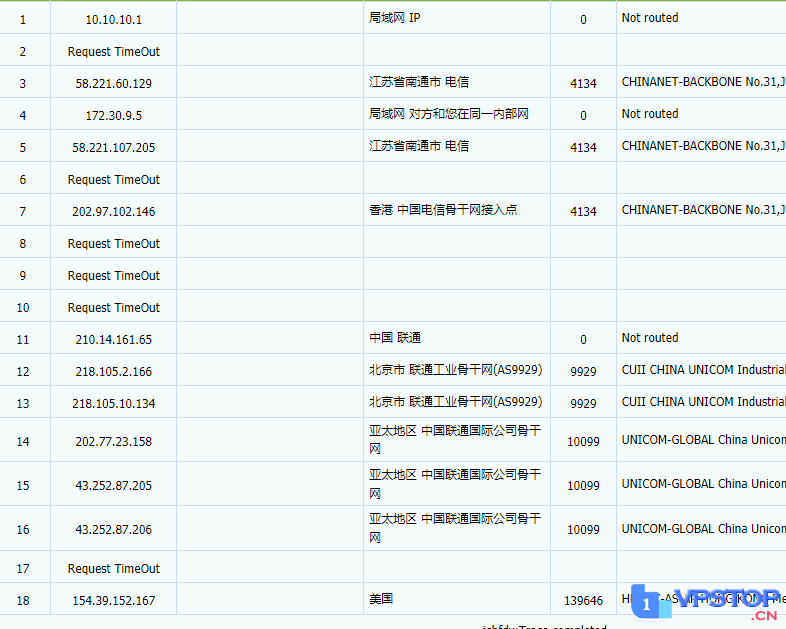786x629 pixels.
Task: Click Request TimeOut in hop 8
Action: [x=113, y=244]
